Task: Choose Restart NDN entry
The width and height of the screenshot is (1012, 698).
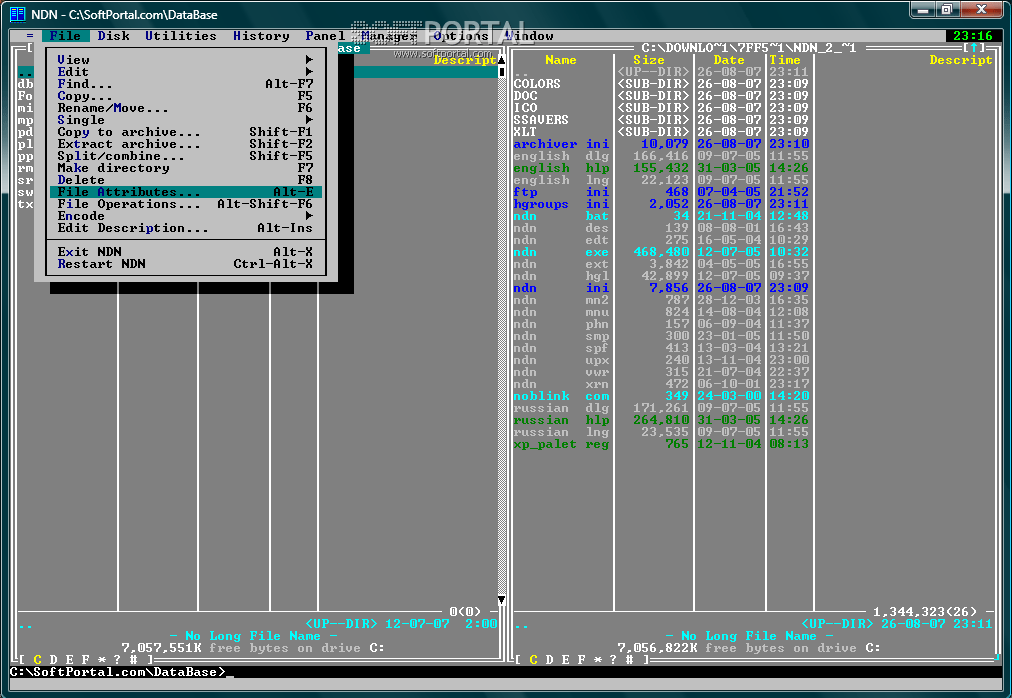Action: click(185, 264)
